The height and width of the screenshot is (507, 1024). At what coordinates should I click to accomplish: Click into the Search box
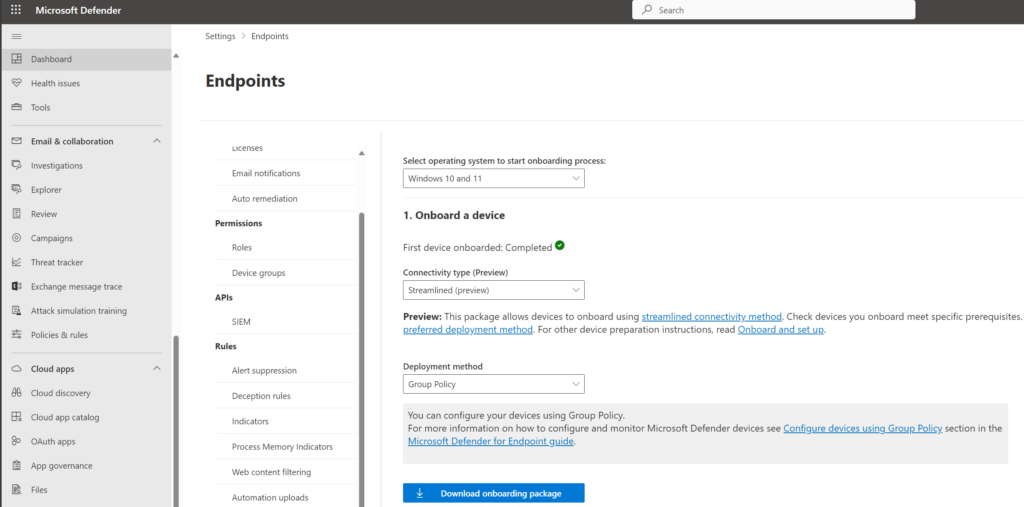pyautogui.click(x=774, y=10)
